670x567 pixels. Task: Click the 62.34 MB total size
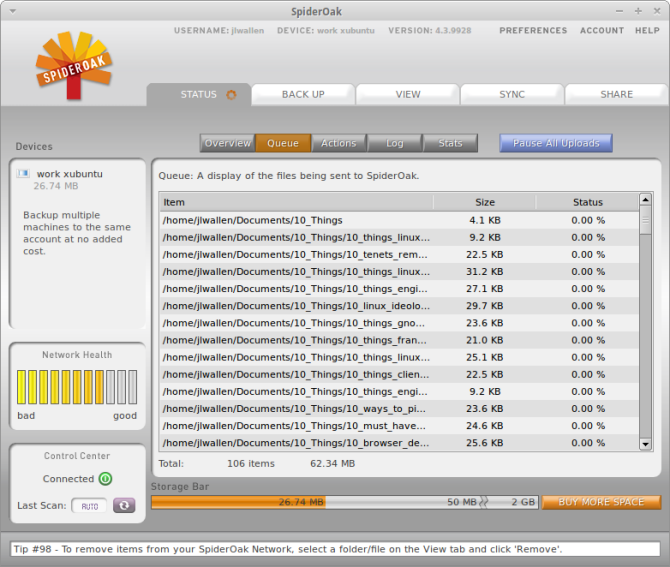pyautogui.click(x=332, y=464)
